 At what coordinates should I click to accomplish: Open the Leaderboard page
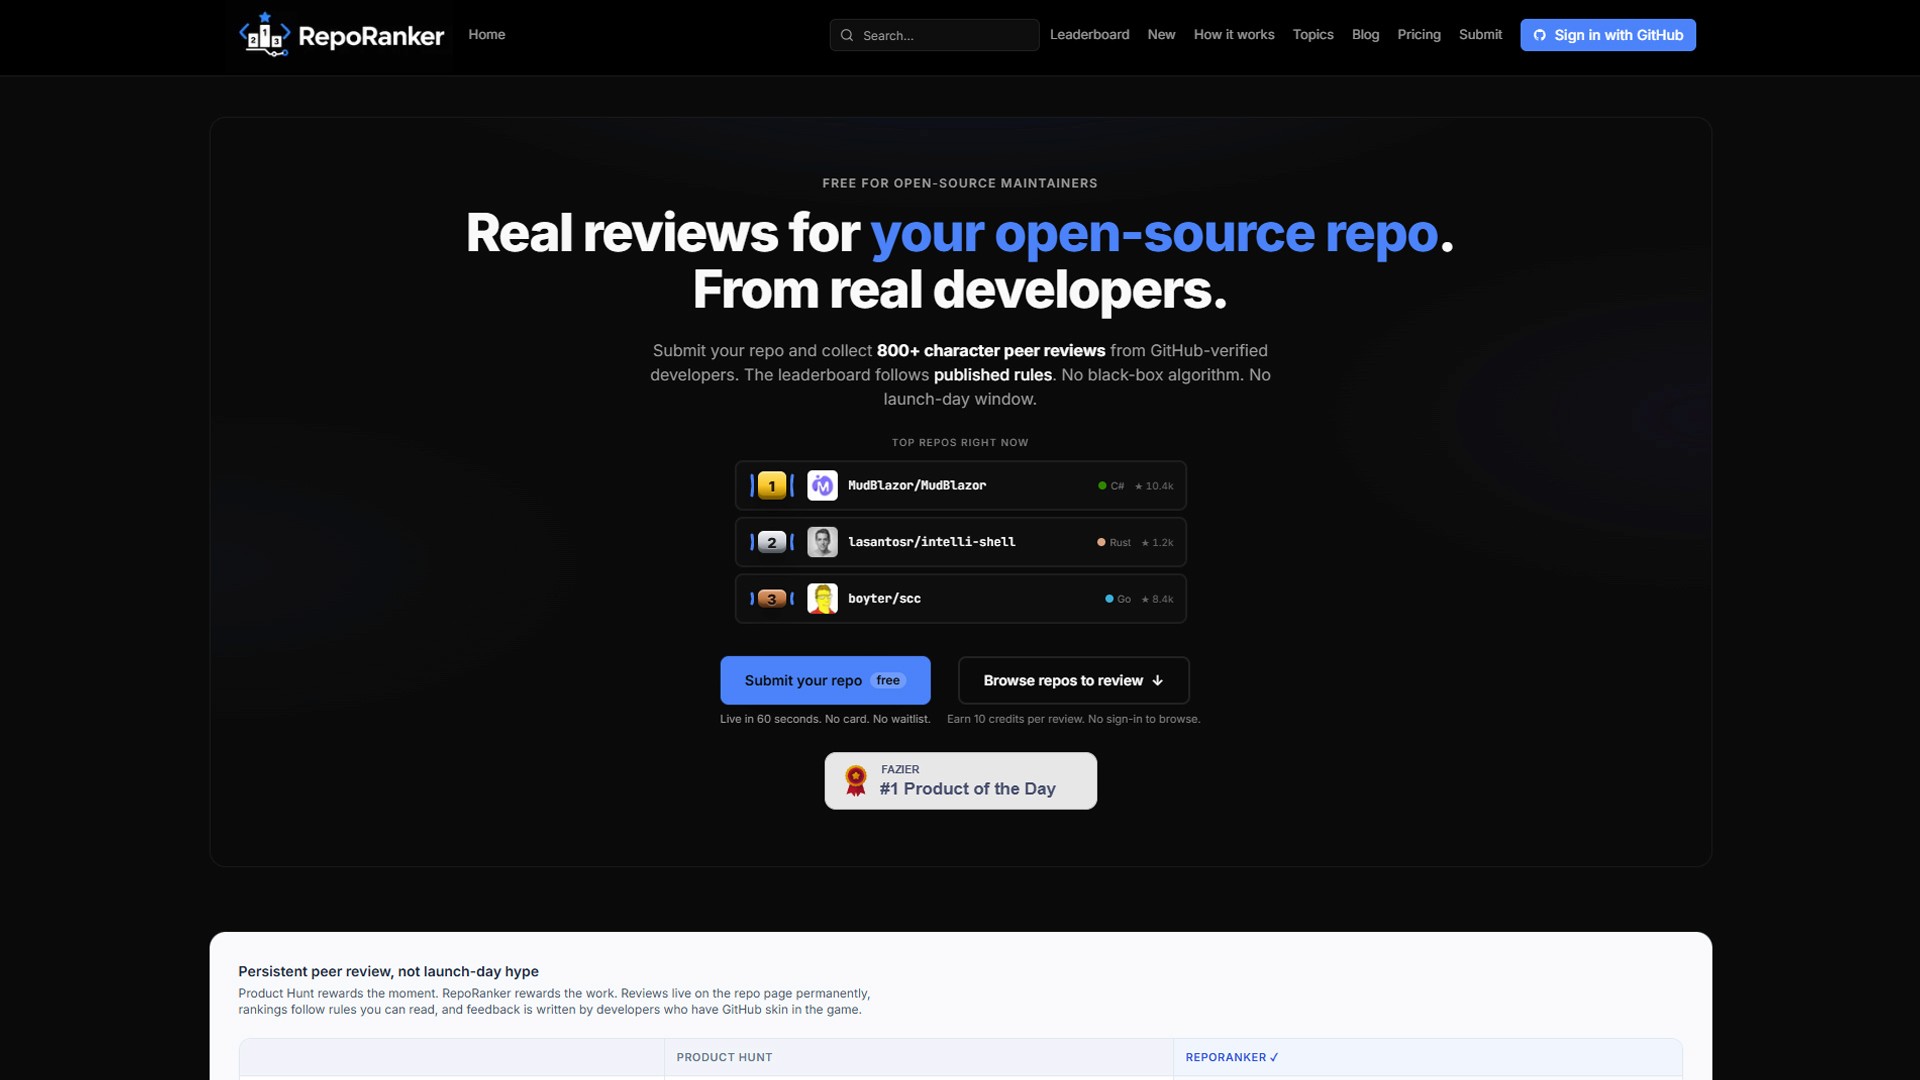pyautogui.click(x=1089, y=34)
